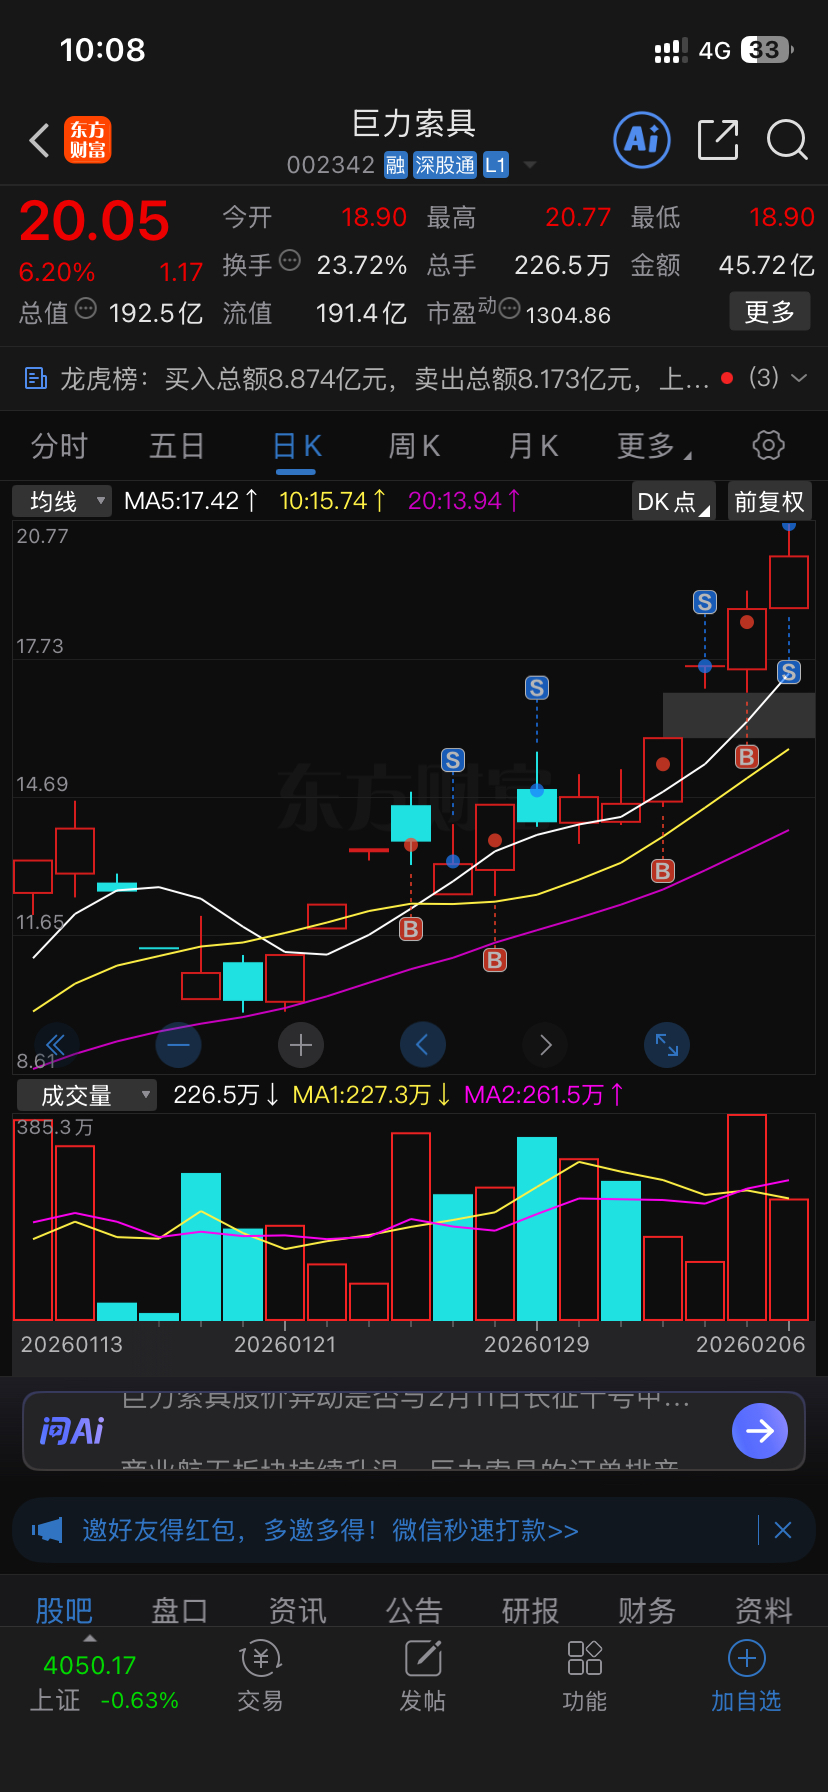Tap the L1 level badge
828x1792 pixels.
[496, 165]
